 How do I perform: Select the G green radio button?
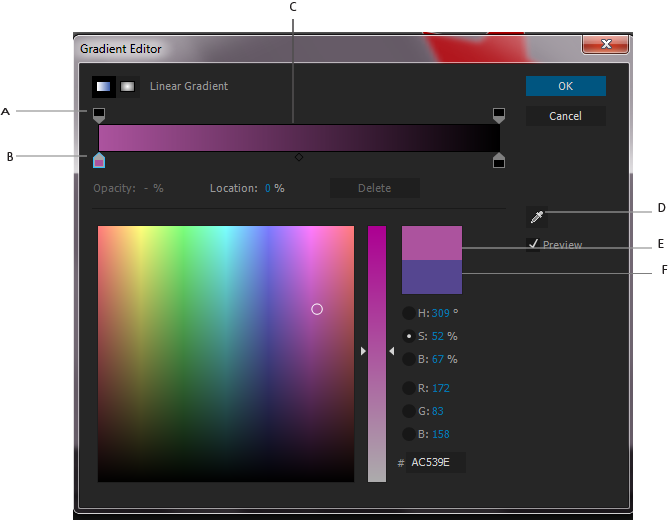pyautogui.click(x=409, y=411)
